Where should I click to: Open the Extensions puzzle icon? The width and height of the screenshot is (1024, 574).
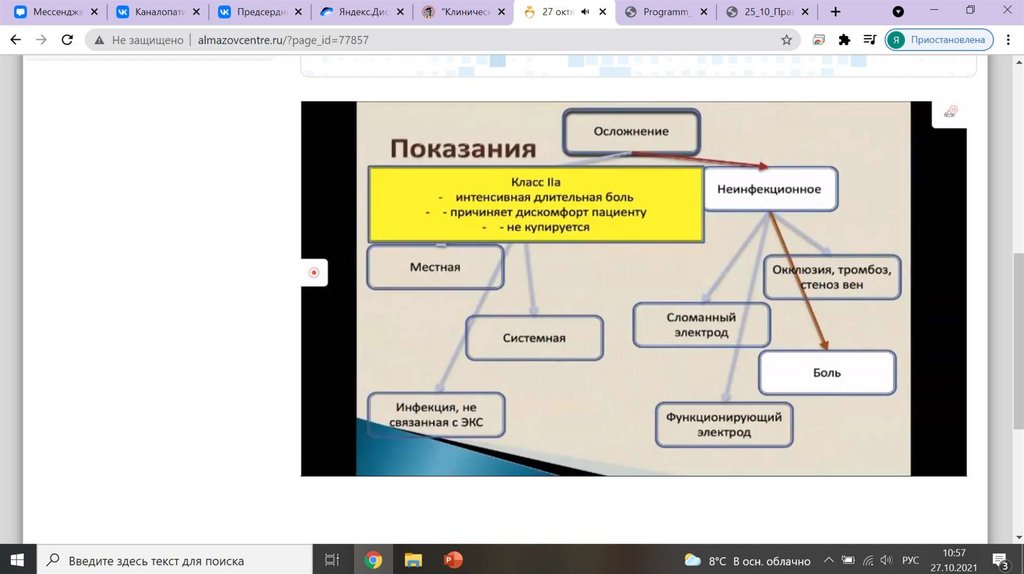[x=844, y=40]
